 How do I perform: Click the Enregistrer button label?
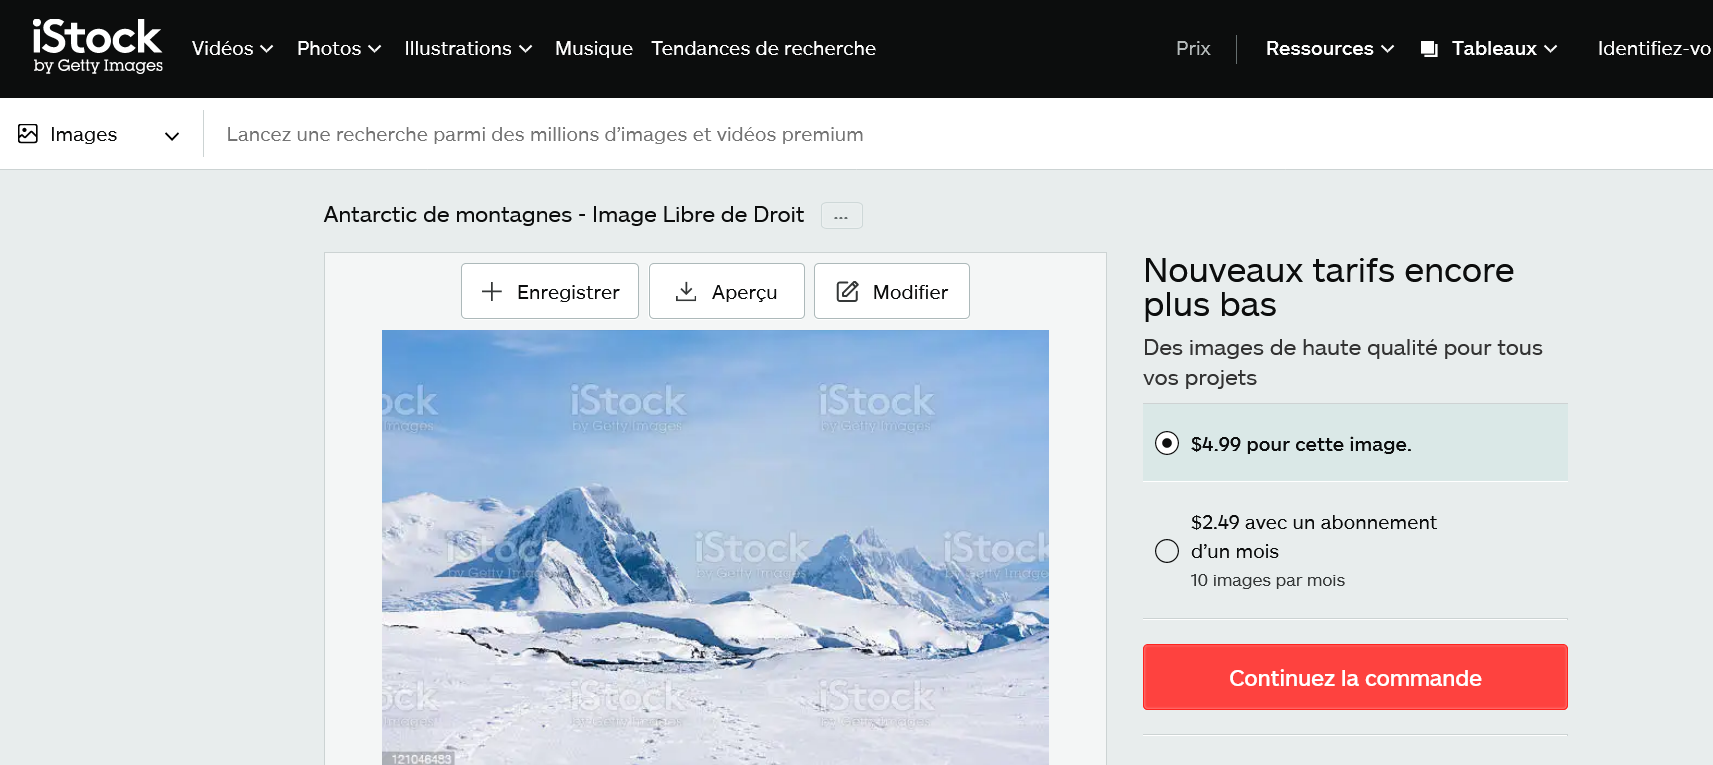click(x=568, y=292)
